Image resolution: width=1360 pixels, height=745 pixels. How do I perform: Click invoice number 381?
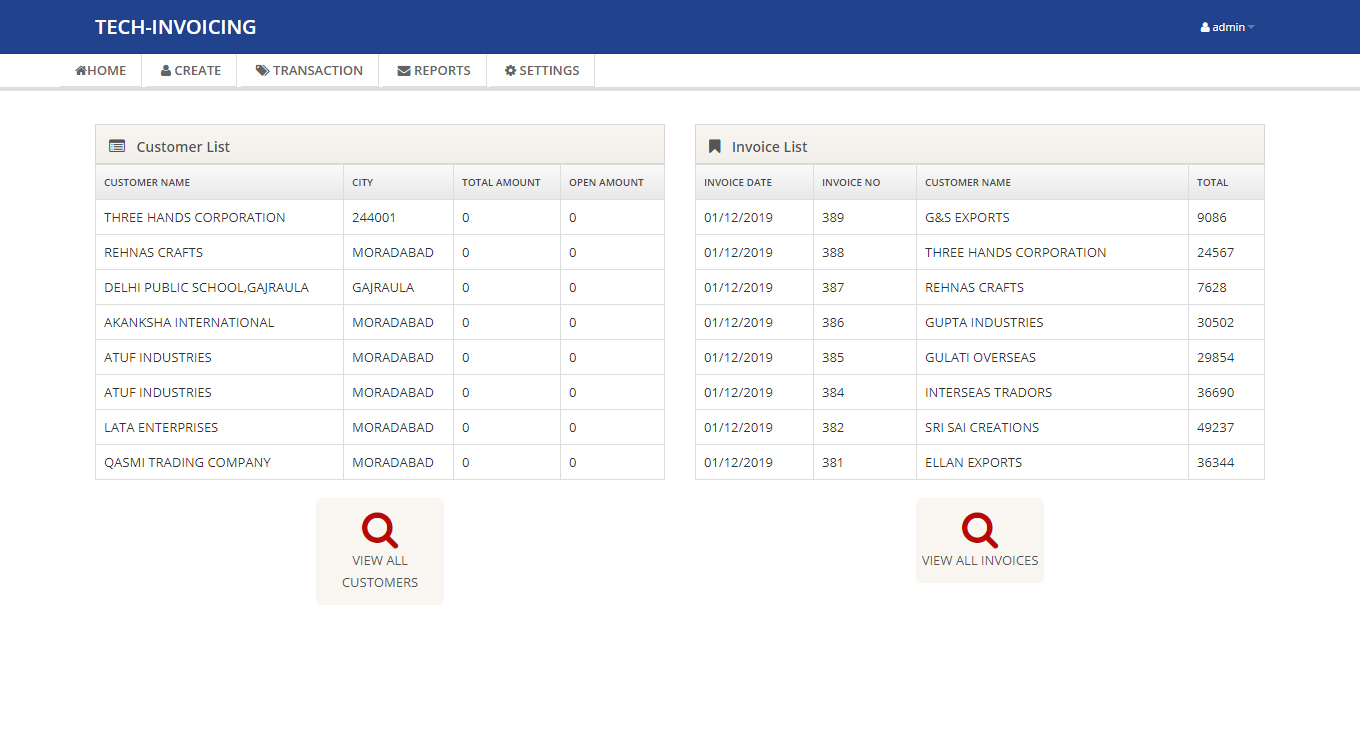tap(833, 462)
